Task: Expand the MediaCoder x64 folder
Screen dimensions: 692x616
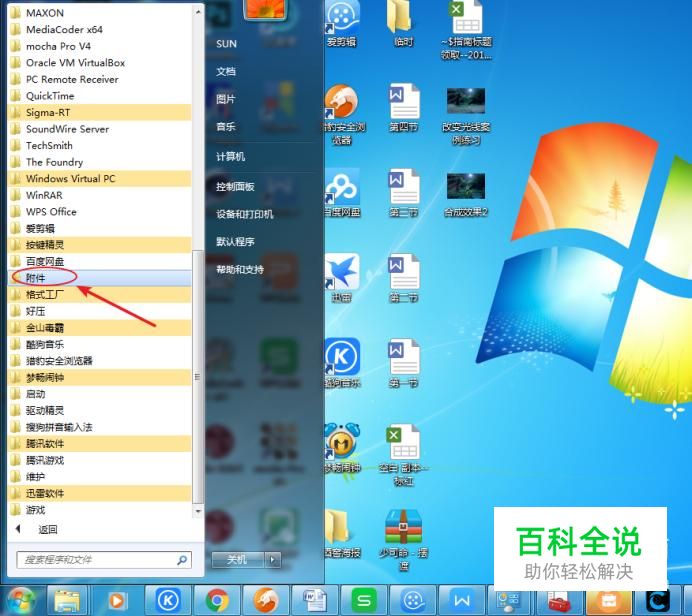Action: tap(100, 30)
